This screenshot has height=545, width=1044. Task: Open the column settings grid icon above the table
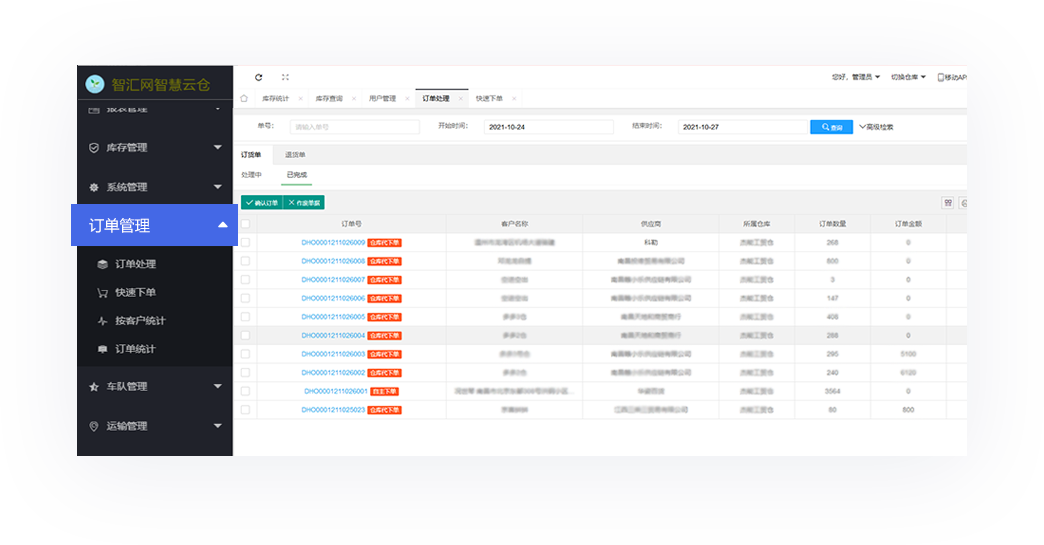click(x=948, y=203)
